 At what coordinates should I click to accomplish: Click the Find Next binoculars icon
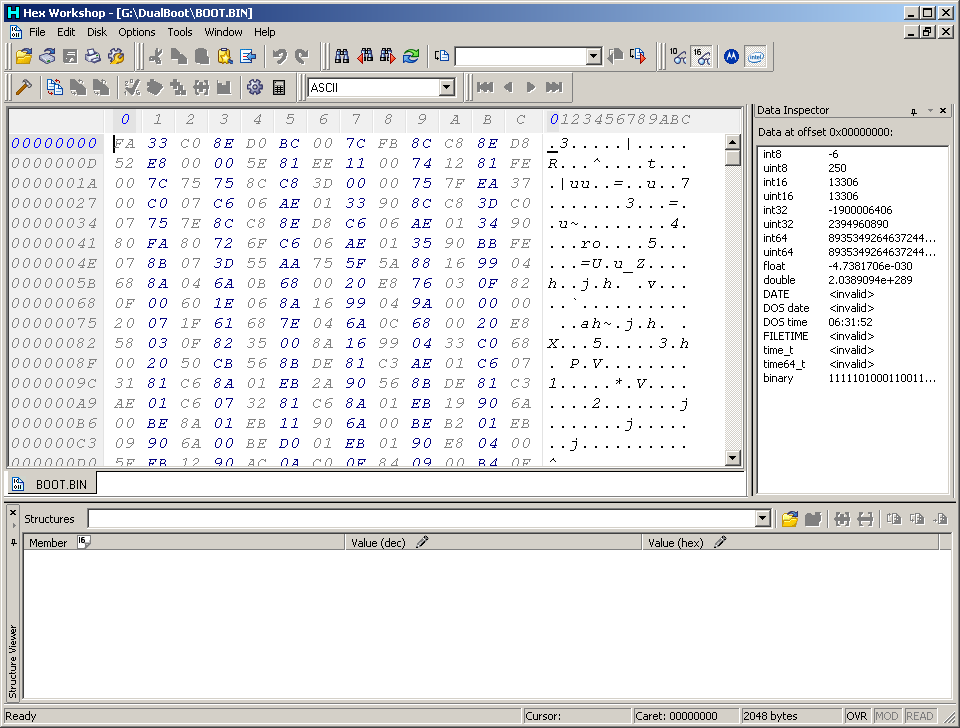388,56
